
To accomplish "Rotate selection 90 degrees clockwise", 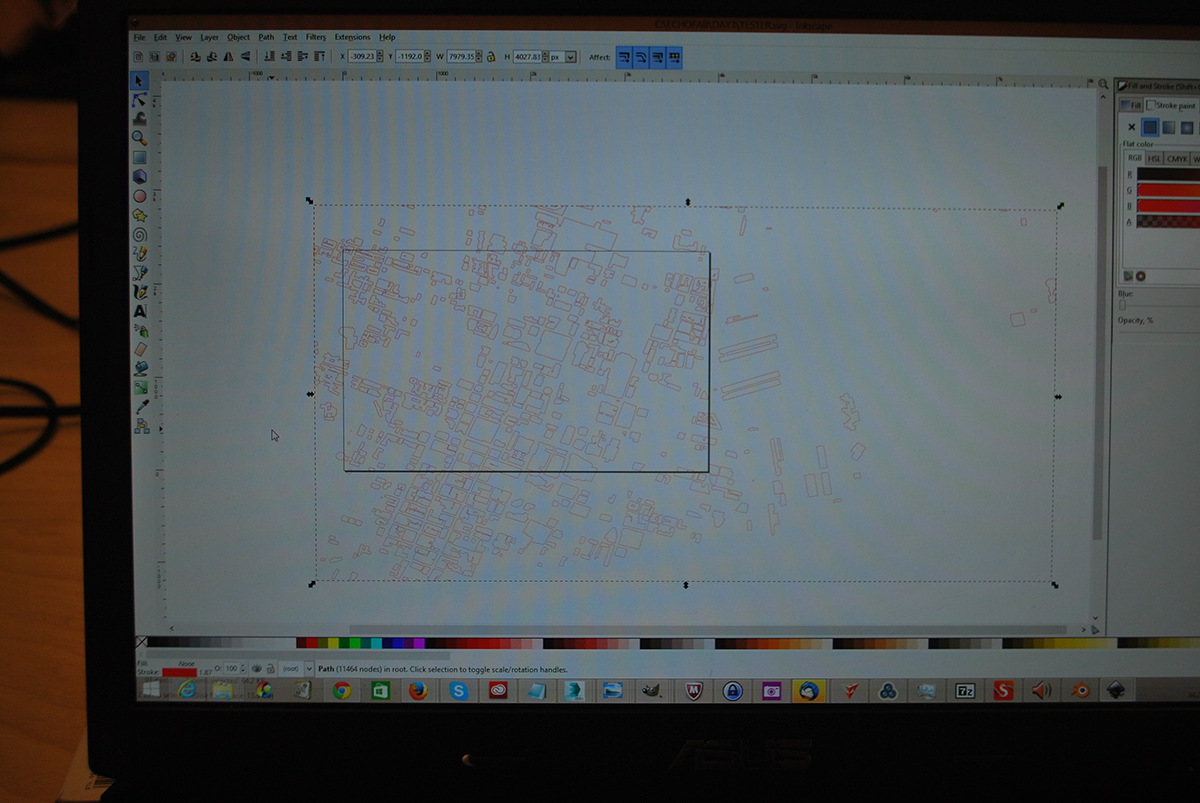I will pyautogui.click(x=212, y=57).
